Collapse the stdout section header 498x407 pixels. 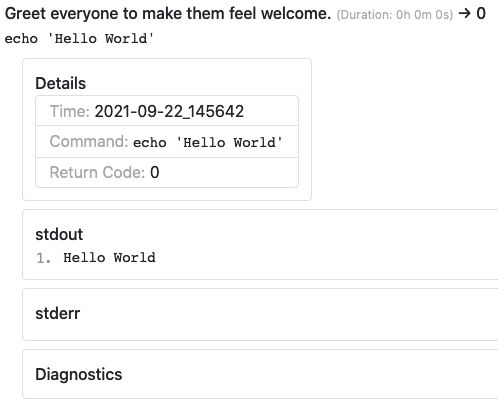click(59, 234)
